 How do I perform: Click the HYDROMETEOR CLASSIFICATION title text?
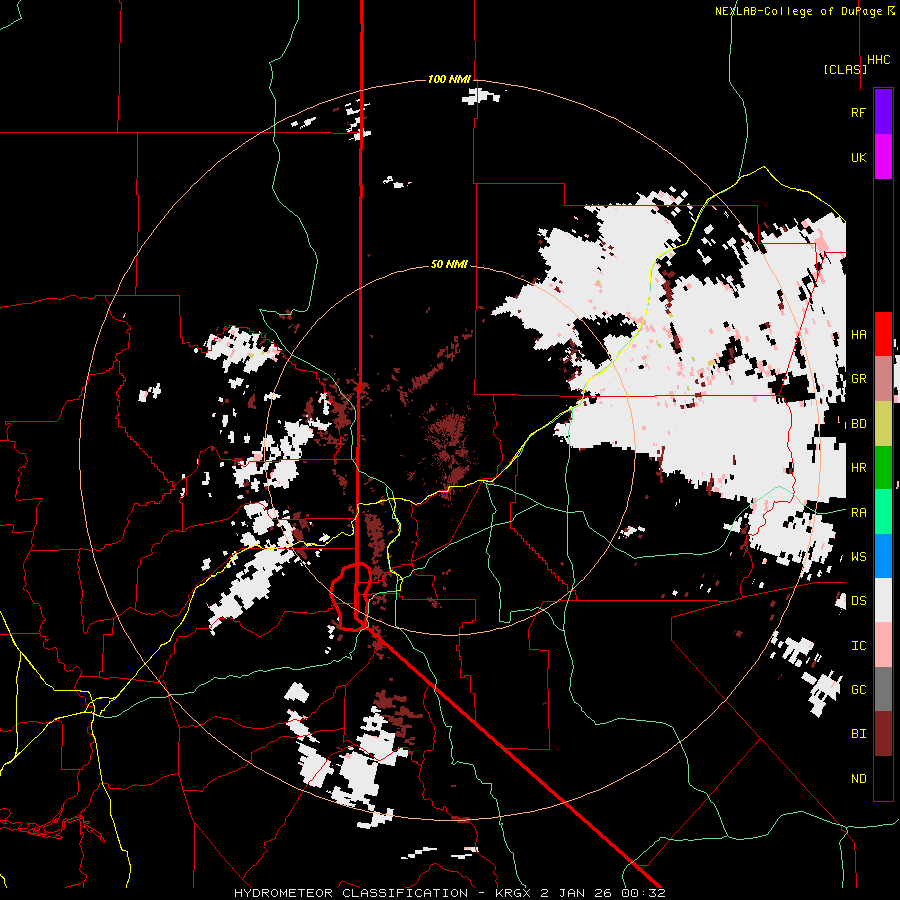351,893
